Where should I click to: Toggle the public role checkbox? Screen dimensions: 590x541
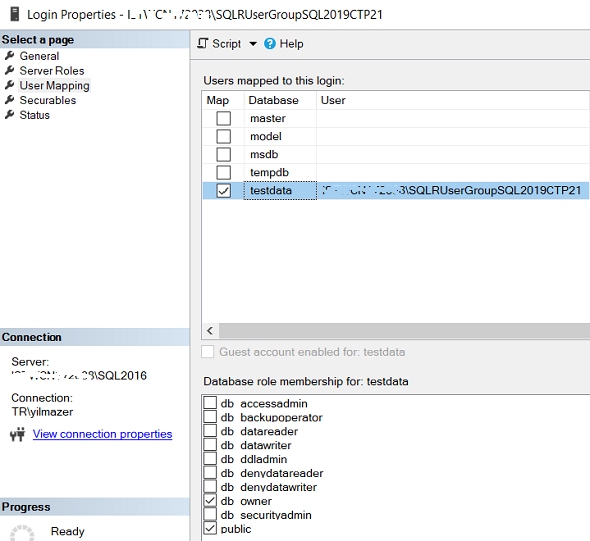[210, 528]
